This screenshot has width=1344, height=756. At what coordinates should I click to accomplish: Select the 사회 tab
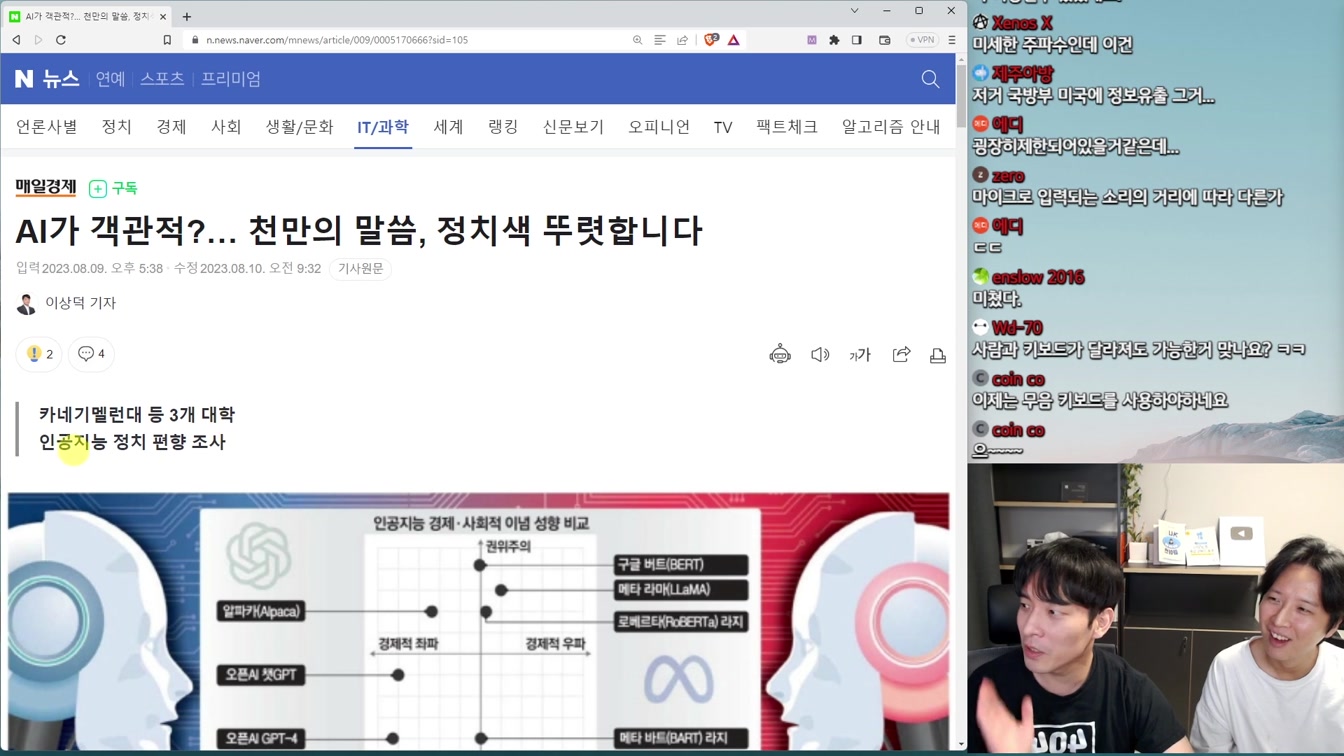226,127
